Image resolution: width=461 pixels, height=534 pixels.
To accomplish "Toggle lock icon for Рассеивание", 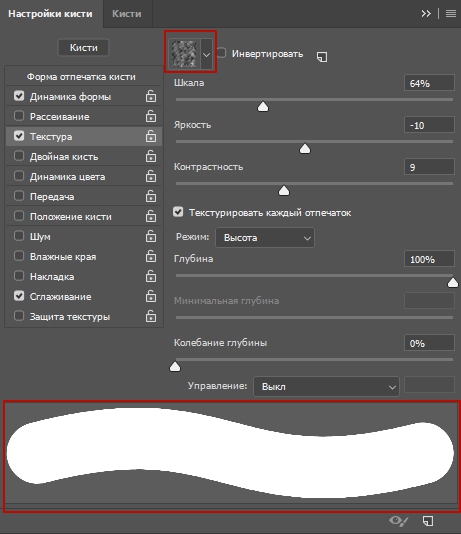I will (151, 116).
